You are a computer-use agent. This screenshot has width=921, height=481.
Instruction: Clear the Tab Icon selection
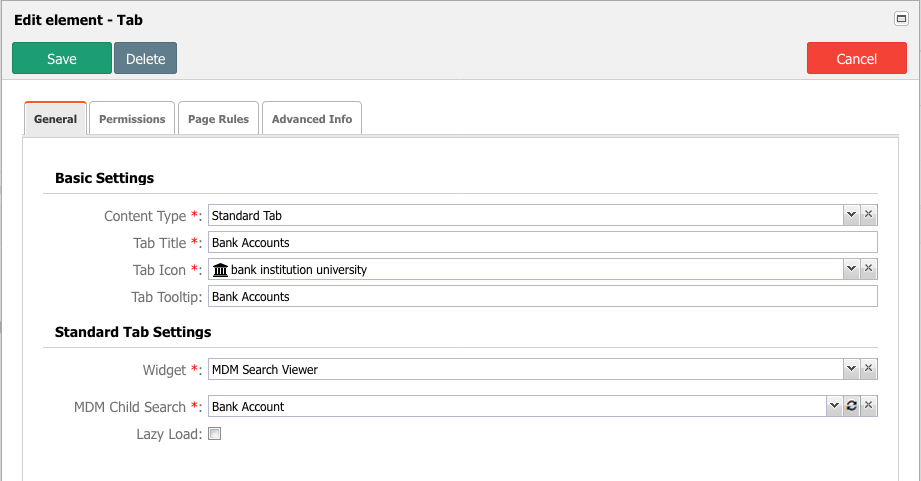(x=868, y=269)
